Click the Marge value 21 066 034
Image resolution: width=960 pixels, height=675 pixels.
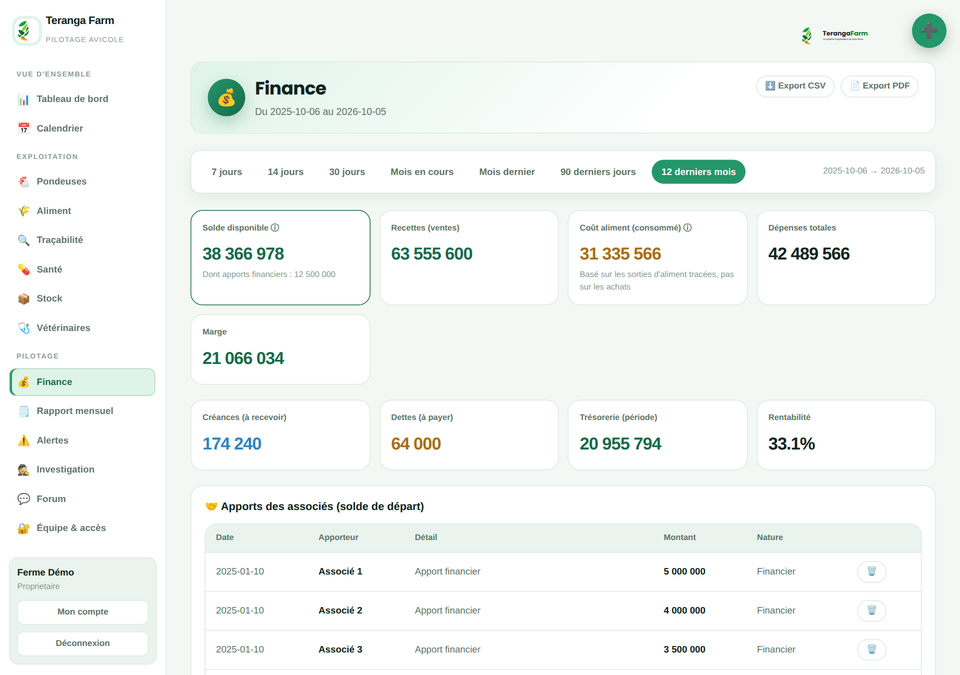(243, 358)
